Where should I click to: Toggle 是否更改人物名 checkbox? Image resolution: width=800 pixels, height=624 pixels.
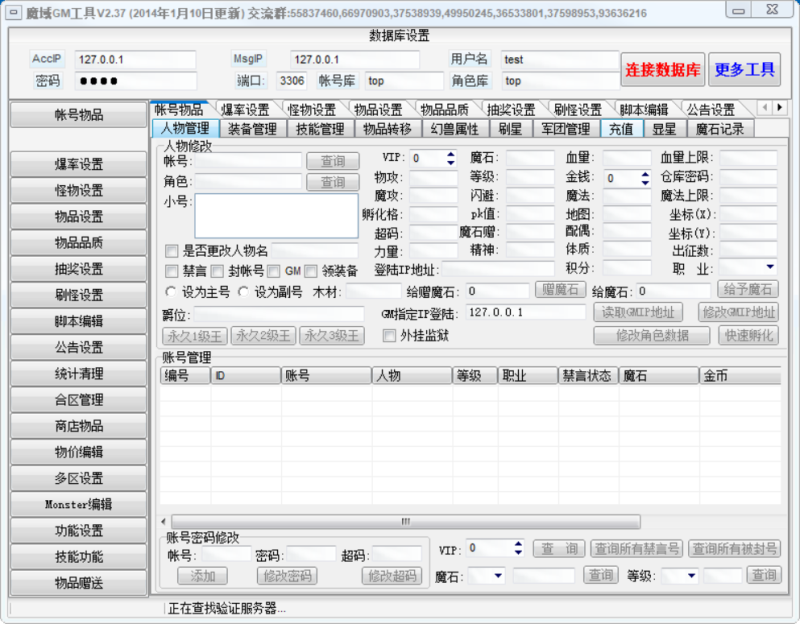pyautogui.click(x=171, y=251)
